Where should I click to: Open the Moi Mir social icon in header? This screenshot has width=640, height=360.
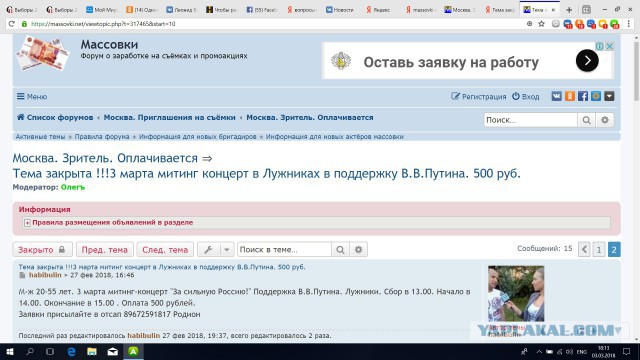pos(596,96)
